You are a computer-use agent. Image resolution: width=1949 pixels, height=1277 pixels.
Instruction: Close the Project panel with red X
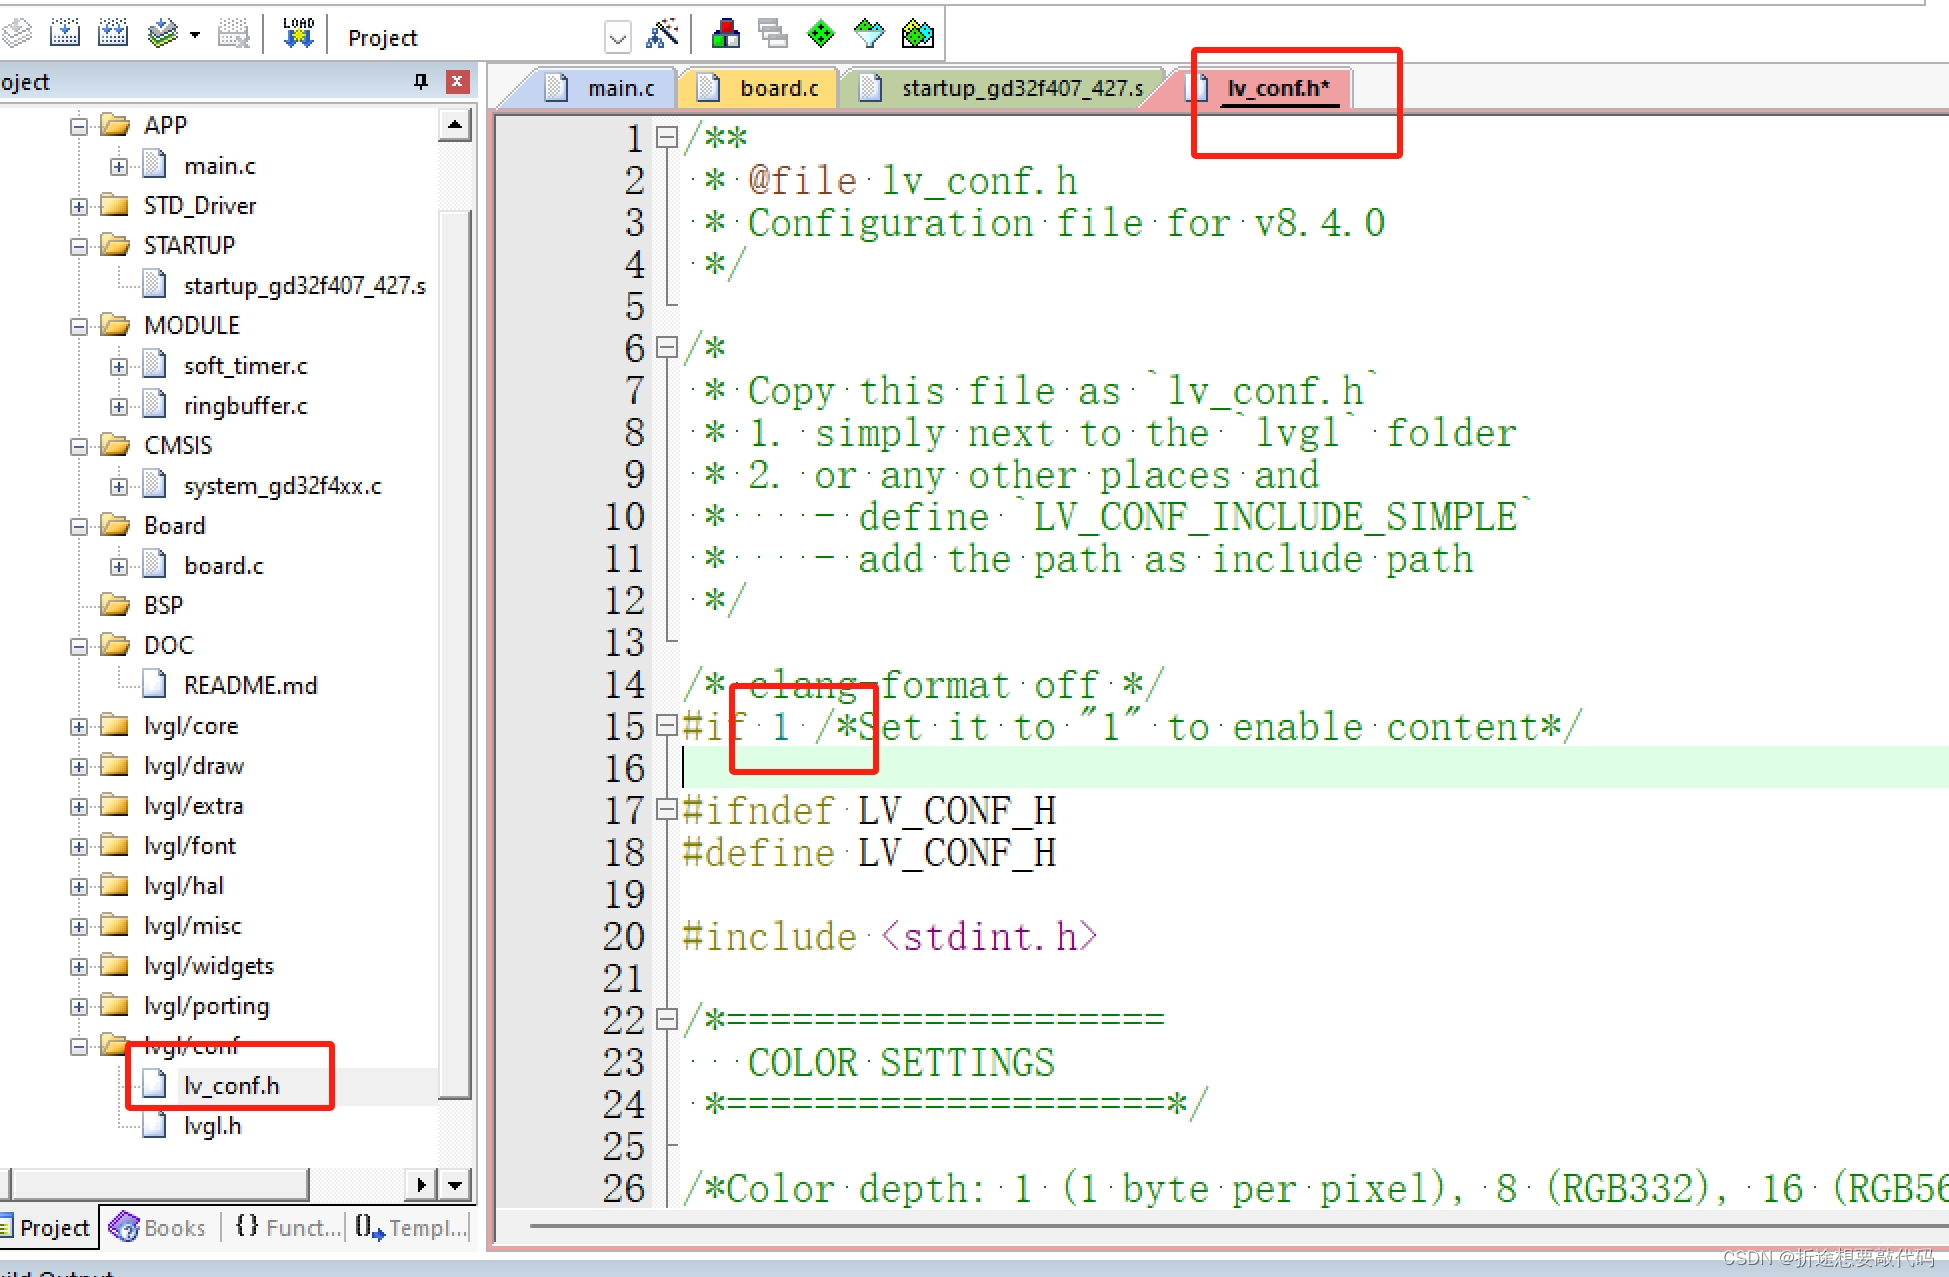coord(457,81)
